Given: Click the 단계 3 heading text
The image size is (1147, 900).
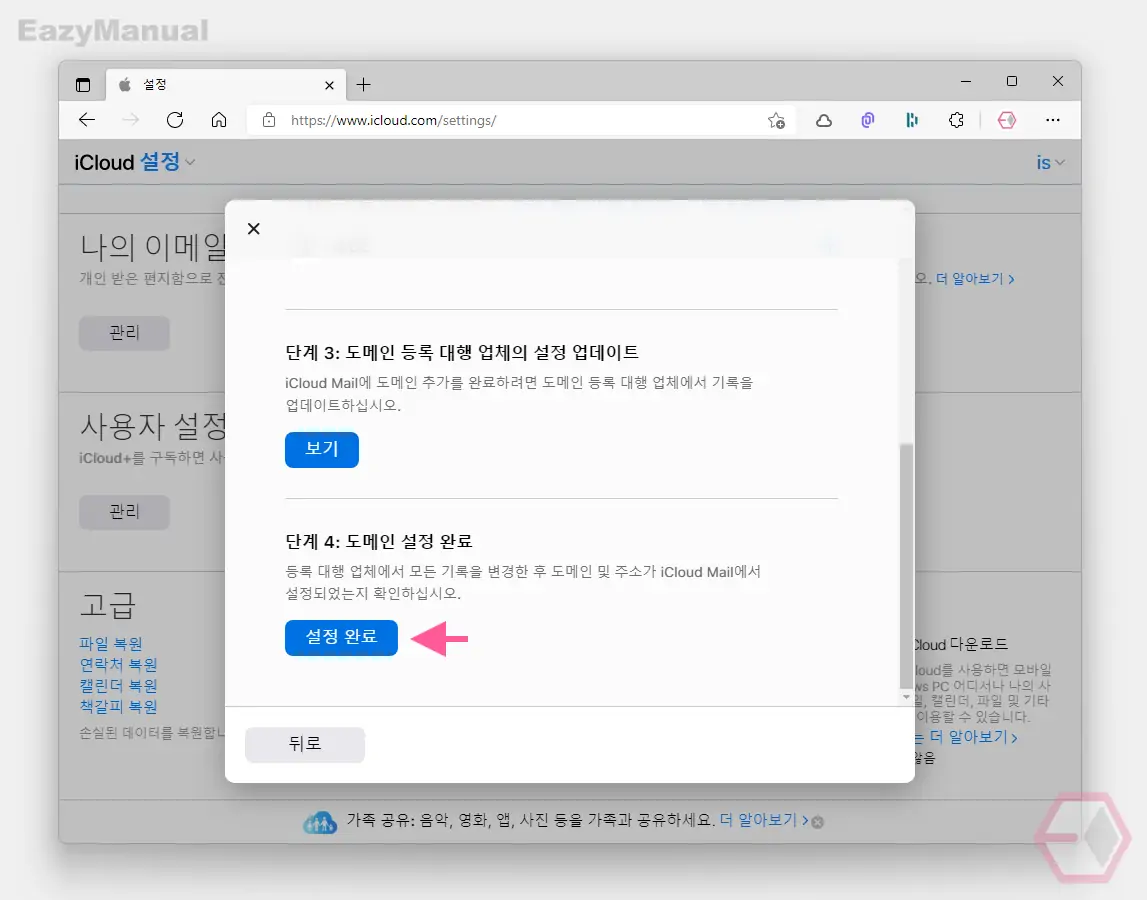Looking at the screenshot, I should click(x=462, y=353).
